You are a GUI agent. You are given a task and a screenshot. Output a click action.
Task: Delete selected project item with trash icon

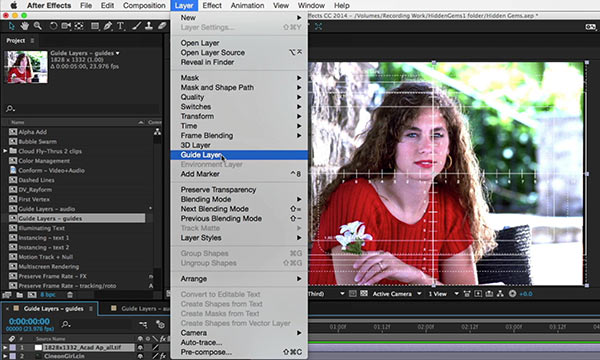tap(70, 295)
